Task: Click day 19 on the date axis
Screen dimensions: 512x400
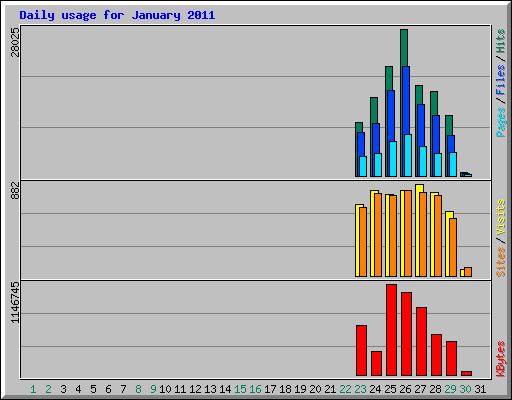Action: [x=300, y=389]
